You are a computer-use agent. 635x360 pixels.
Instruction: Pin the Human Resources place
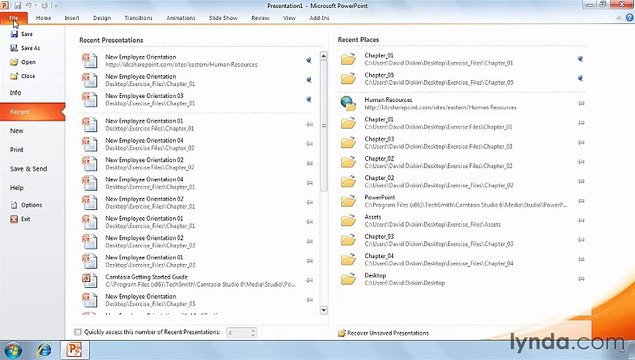(x=581, y=103)
